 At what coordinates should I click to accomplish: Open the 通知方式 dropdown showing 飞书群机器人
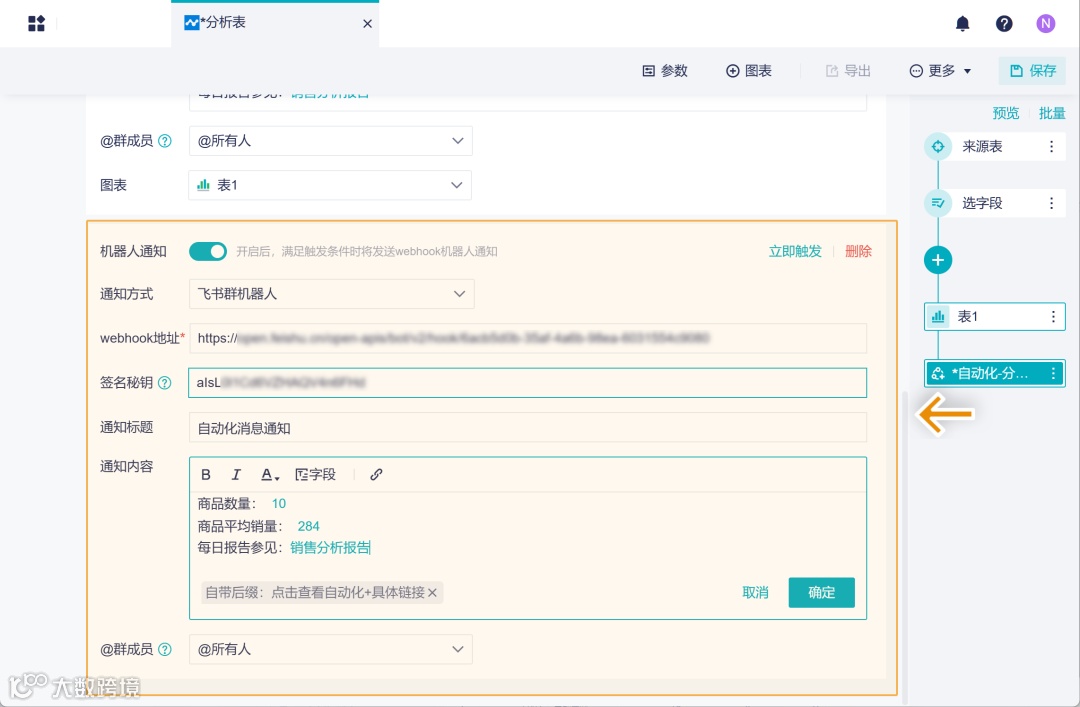coord(331,294)
